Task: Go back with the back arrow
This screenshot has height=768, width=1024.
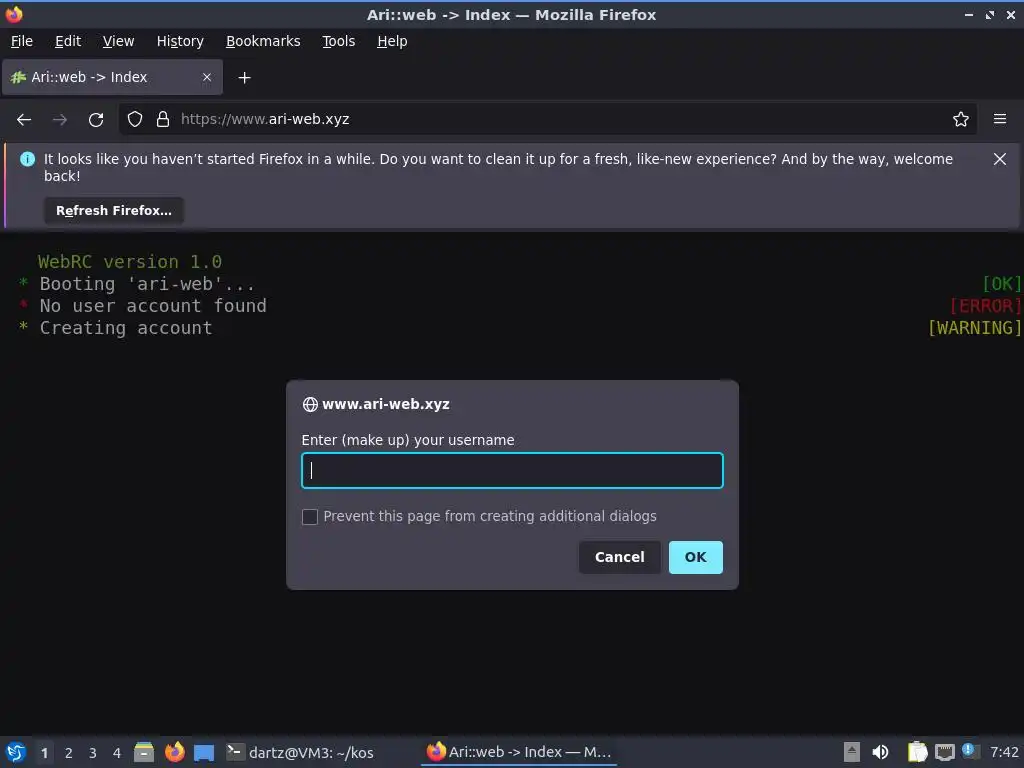Action: pos(24,120)
